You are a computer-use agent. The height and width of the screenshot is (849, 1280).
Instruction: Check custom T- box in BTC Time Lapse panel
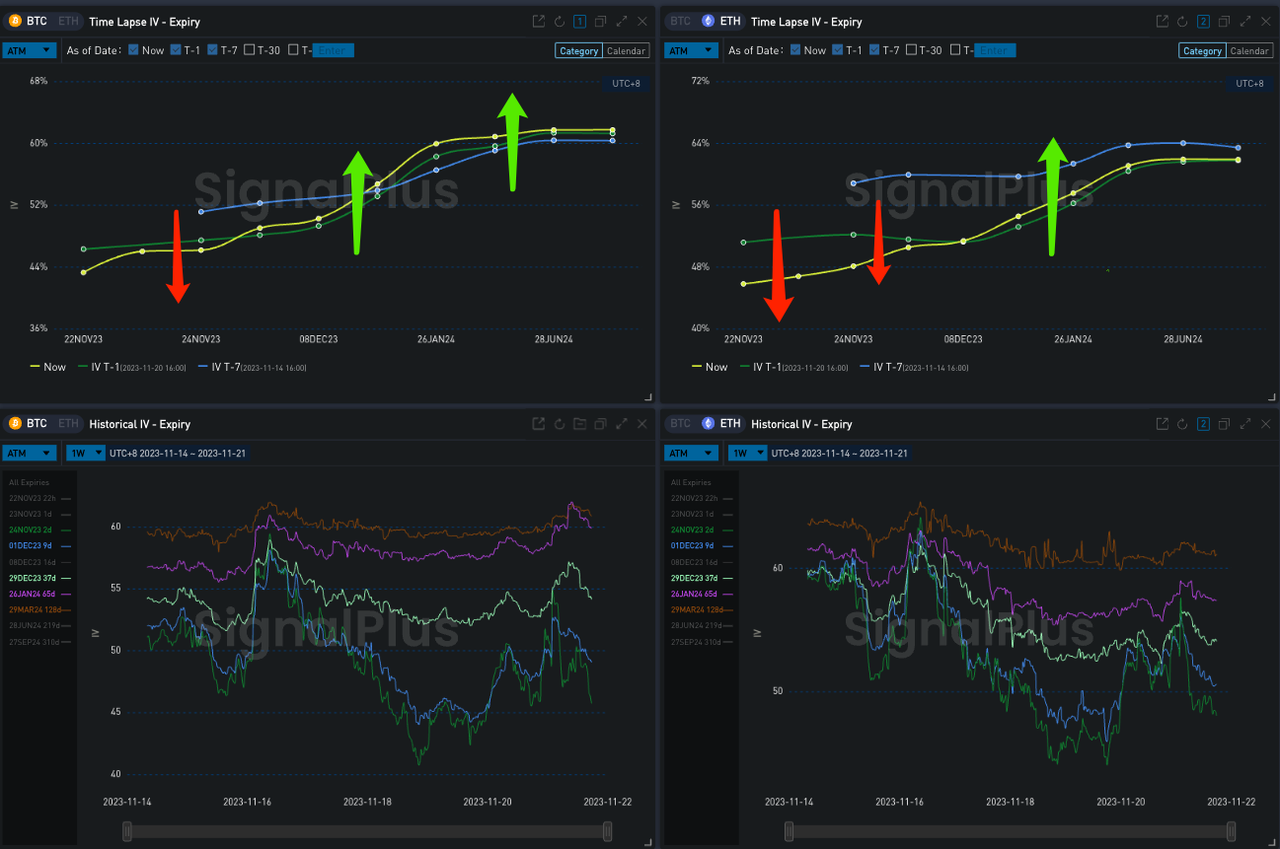295,50
